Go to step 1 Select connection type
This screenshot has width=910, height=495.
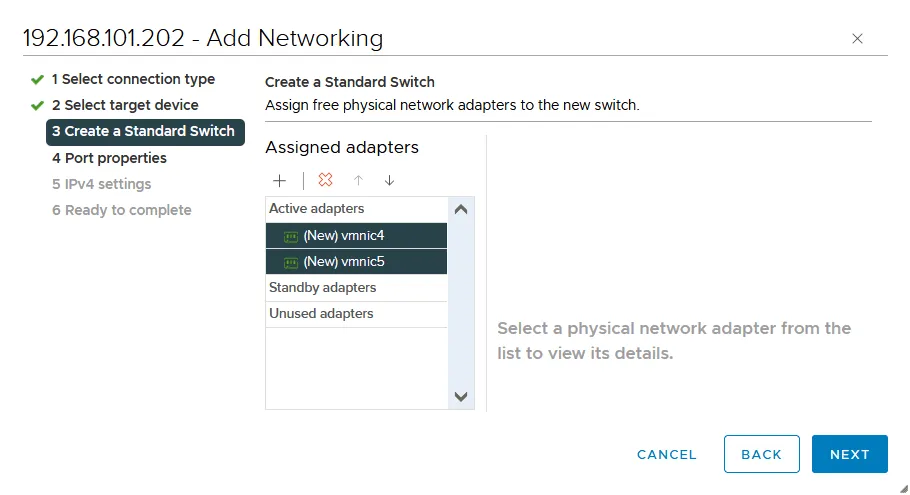point(133,79)
